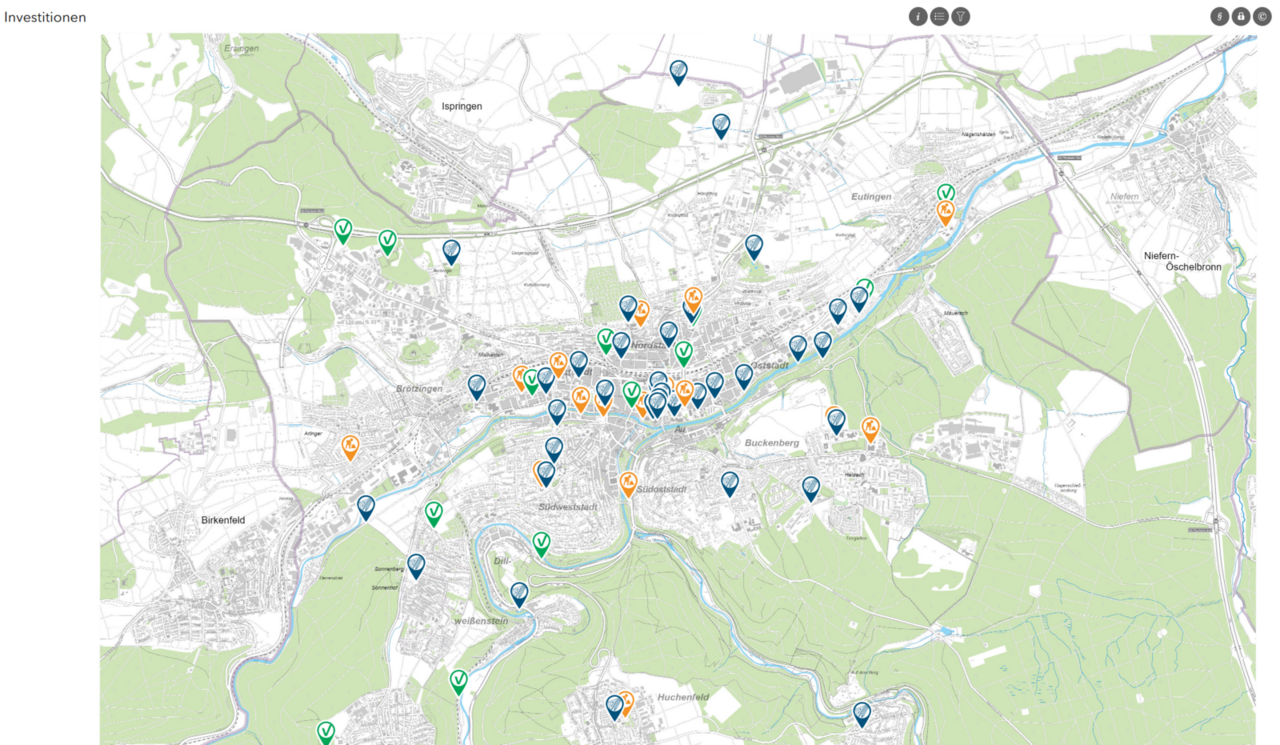Image resolution: width=1280 pixels, height=745 pixels.
Task: Select green checkmark at bottom-left map edge
Action: (326, 731)
